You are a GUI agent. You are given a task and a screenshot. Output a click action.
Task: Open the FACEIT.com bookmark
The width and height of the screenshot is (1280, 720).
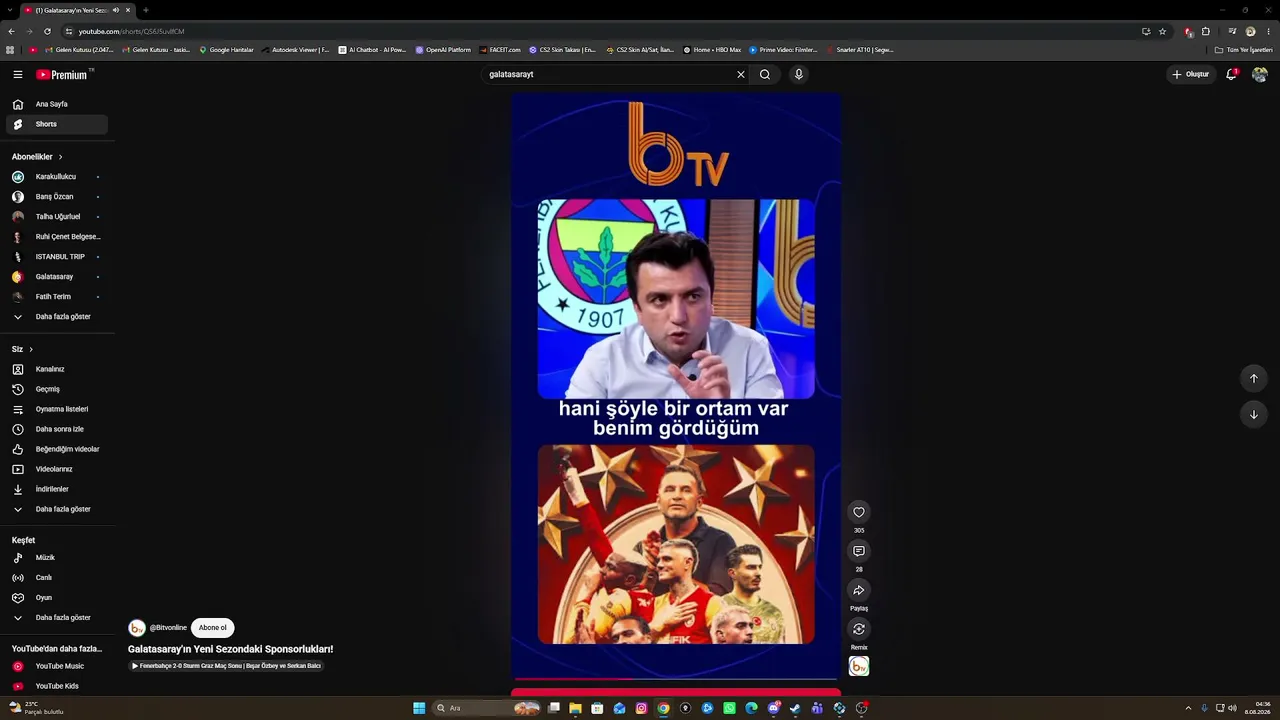(500, 49)
